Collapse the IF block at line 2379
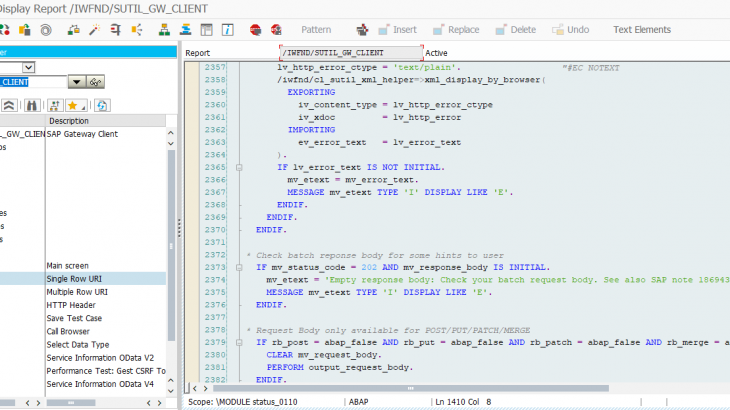 [x=239, y=343]
